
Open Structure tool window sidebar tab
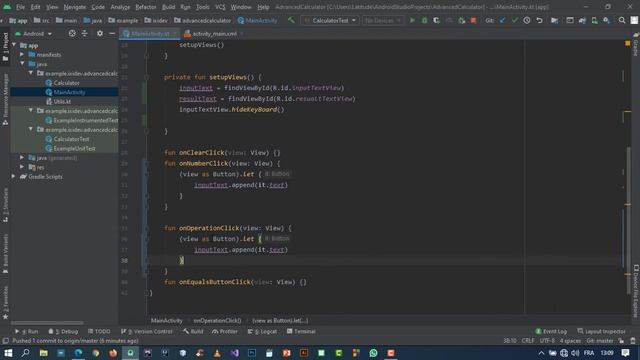point(5,205)
